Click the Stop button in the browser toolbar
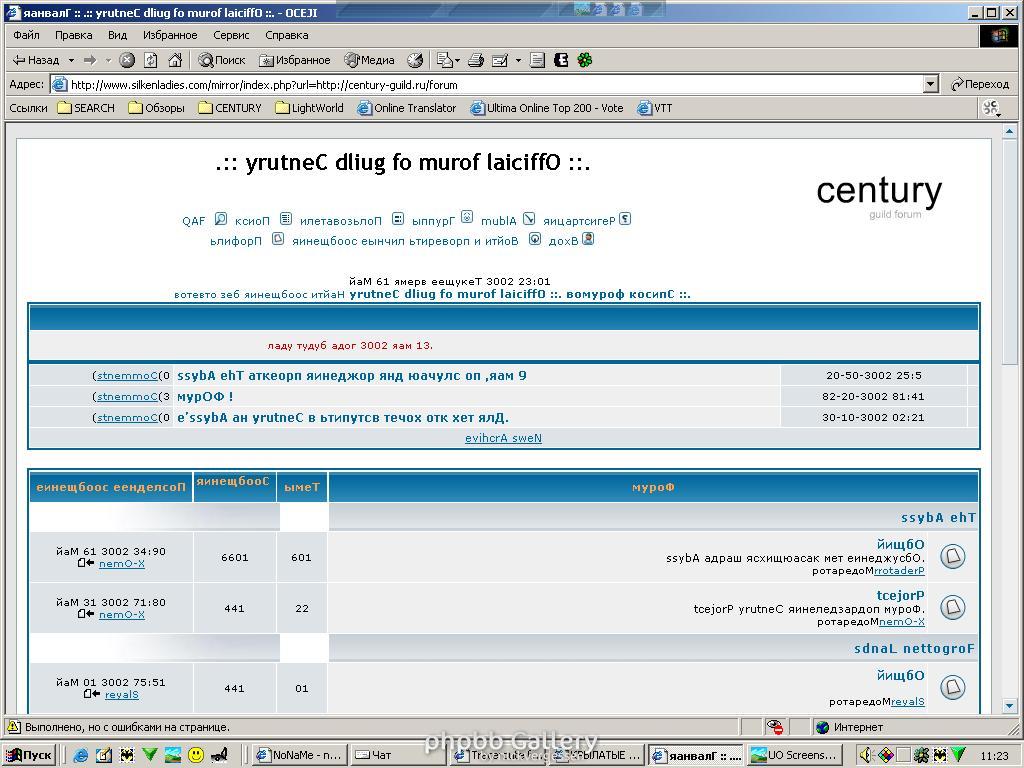The width and height of the screenshot is (1024, 768). [127, 60]
